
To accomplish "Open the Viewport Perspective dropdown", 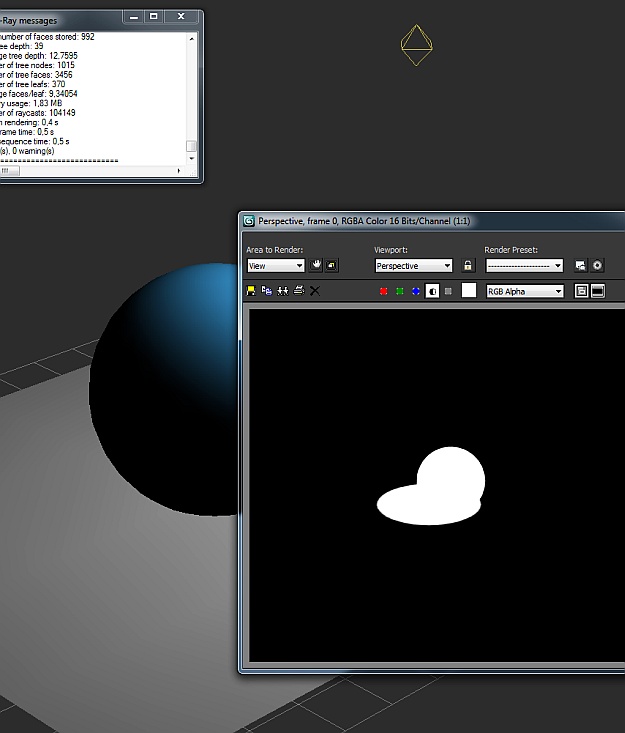I will click(x=414, y=266).
